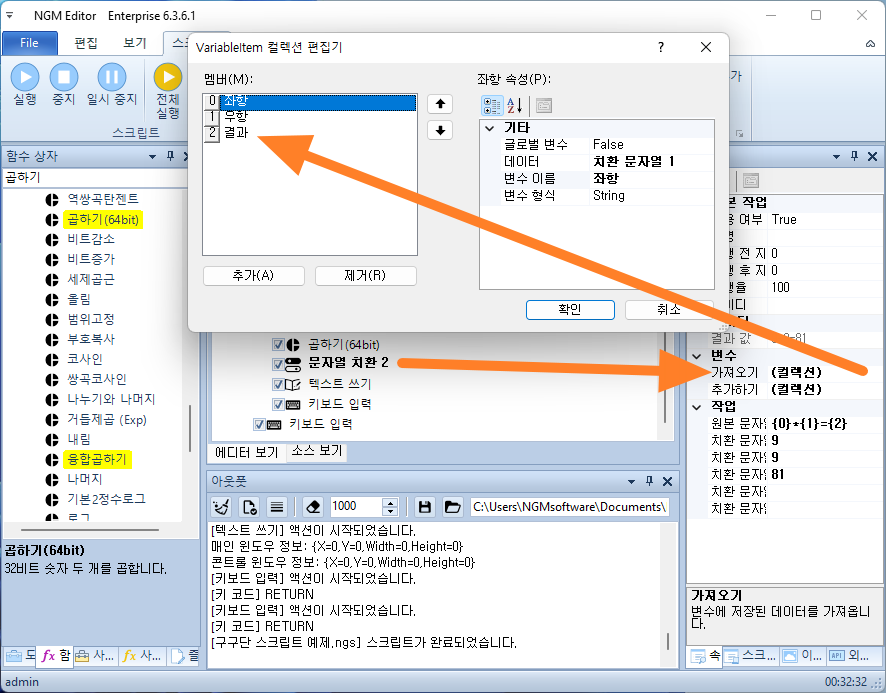
Task: Toggle checkbox for 텍스트 쓰기 step
Action: pyautogui.click(x=278, y=384)
